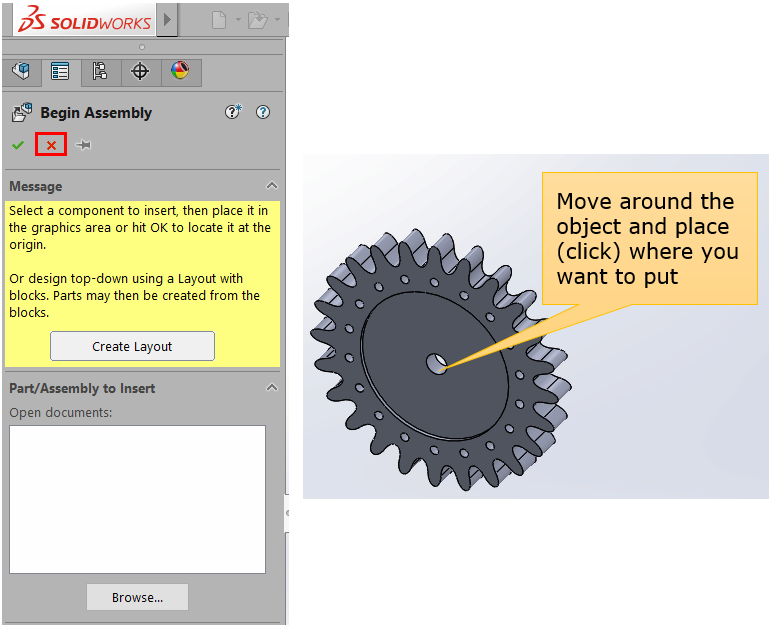Image resolution: width=775 pixels, height=628 pixels.
Task: Click the small dot above the manager tabs
Action: pos(142,47)
